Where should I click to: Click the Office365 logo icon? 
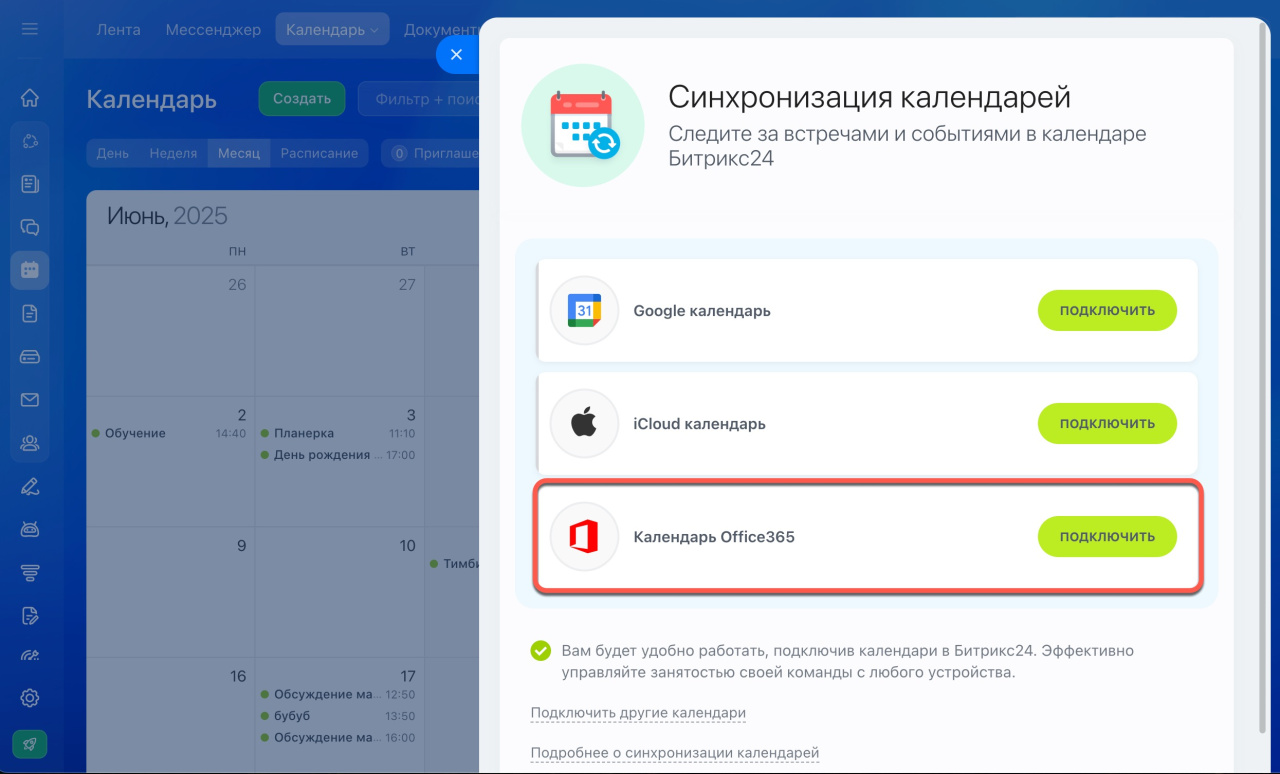coord(584,537)
